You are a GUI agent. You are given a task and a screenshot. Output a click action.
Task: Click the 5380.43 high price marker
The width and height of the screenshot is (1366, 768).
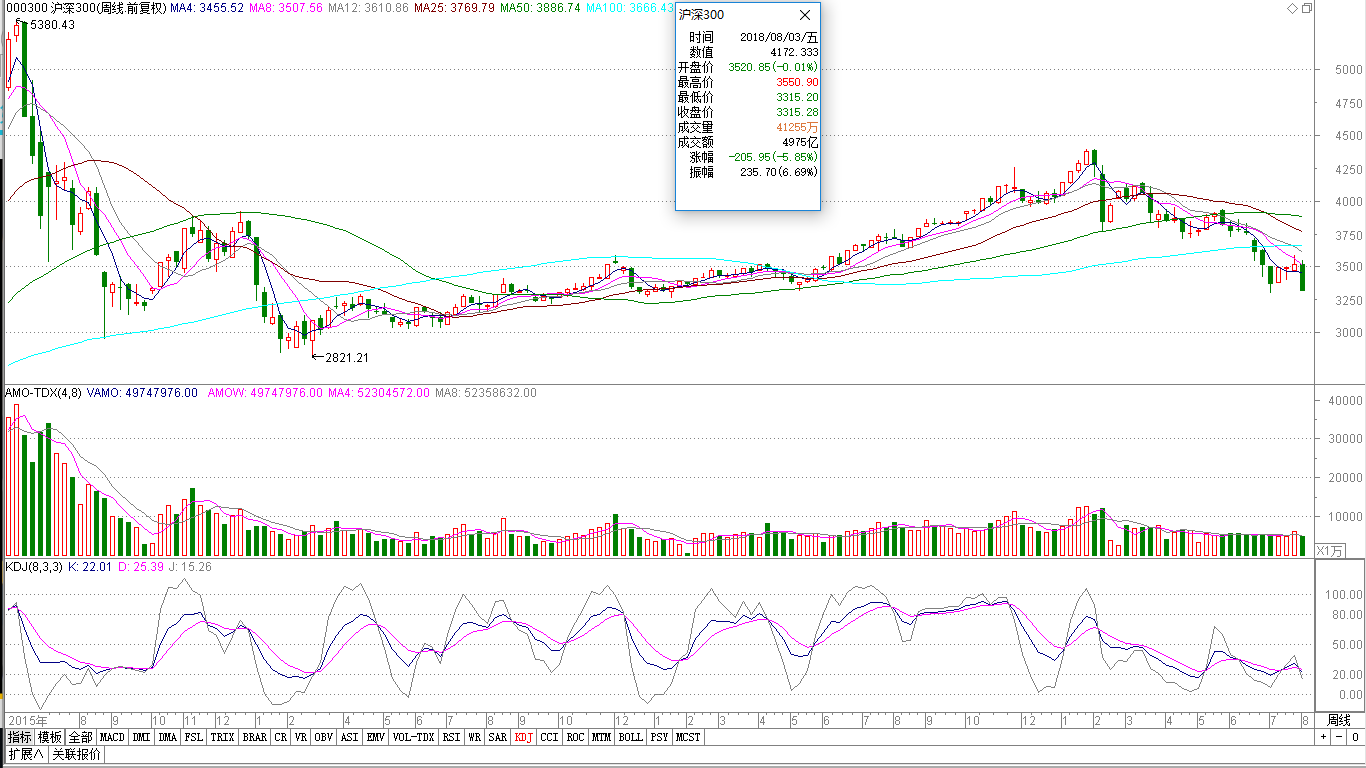click(52, 25)
